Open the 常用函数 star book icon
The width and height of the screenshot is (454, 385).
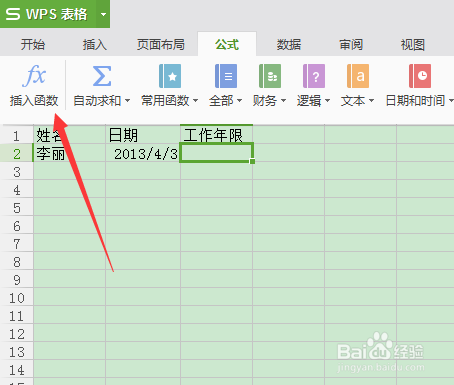click(170, 76)
